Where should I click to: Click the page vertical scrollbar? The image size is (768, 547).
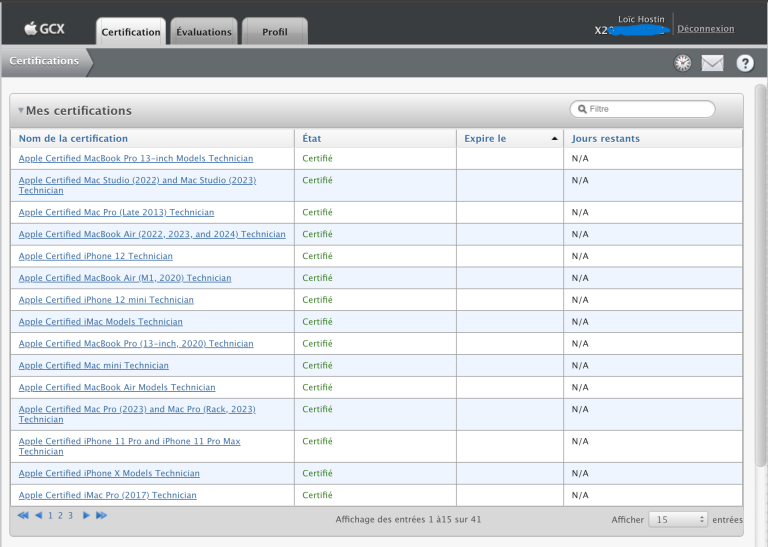click(x=760, y=275)
